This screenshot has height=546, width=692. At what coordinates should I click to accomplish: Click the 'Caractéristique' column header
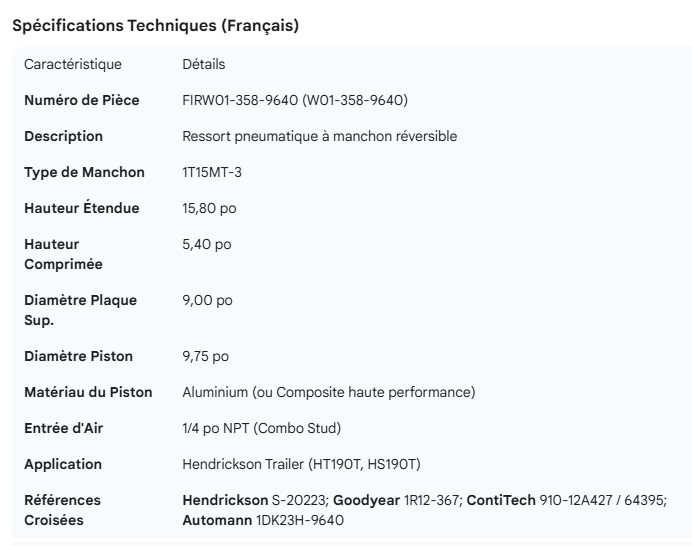73,65
